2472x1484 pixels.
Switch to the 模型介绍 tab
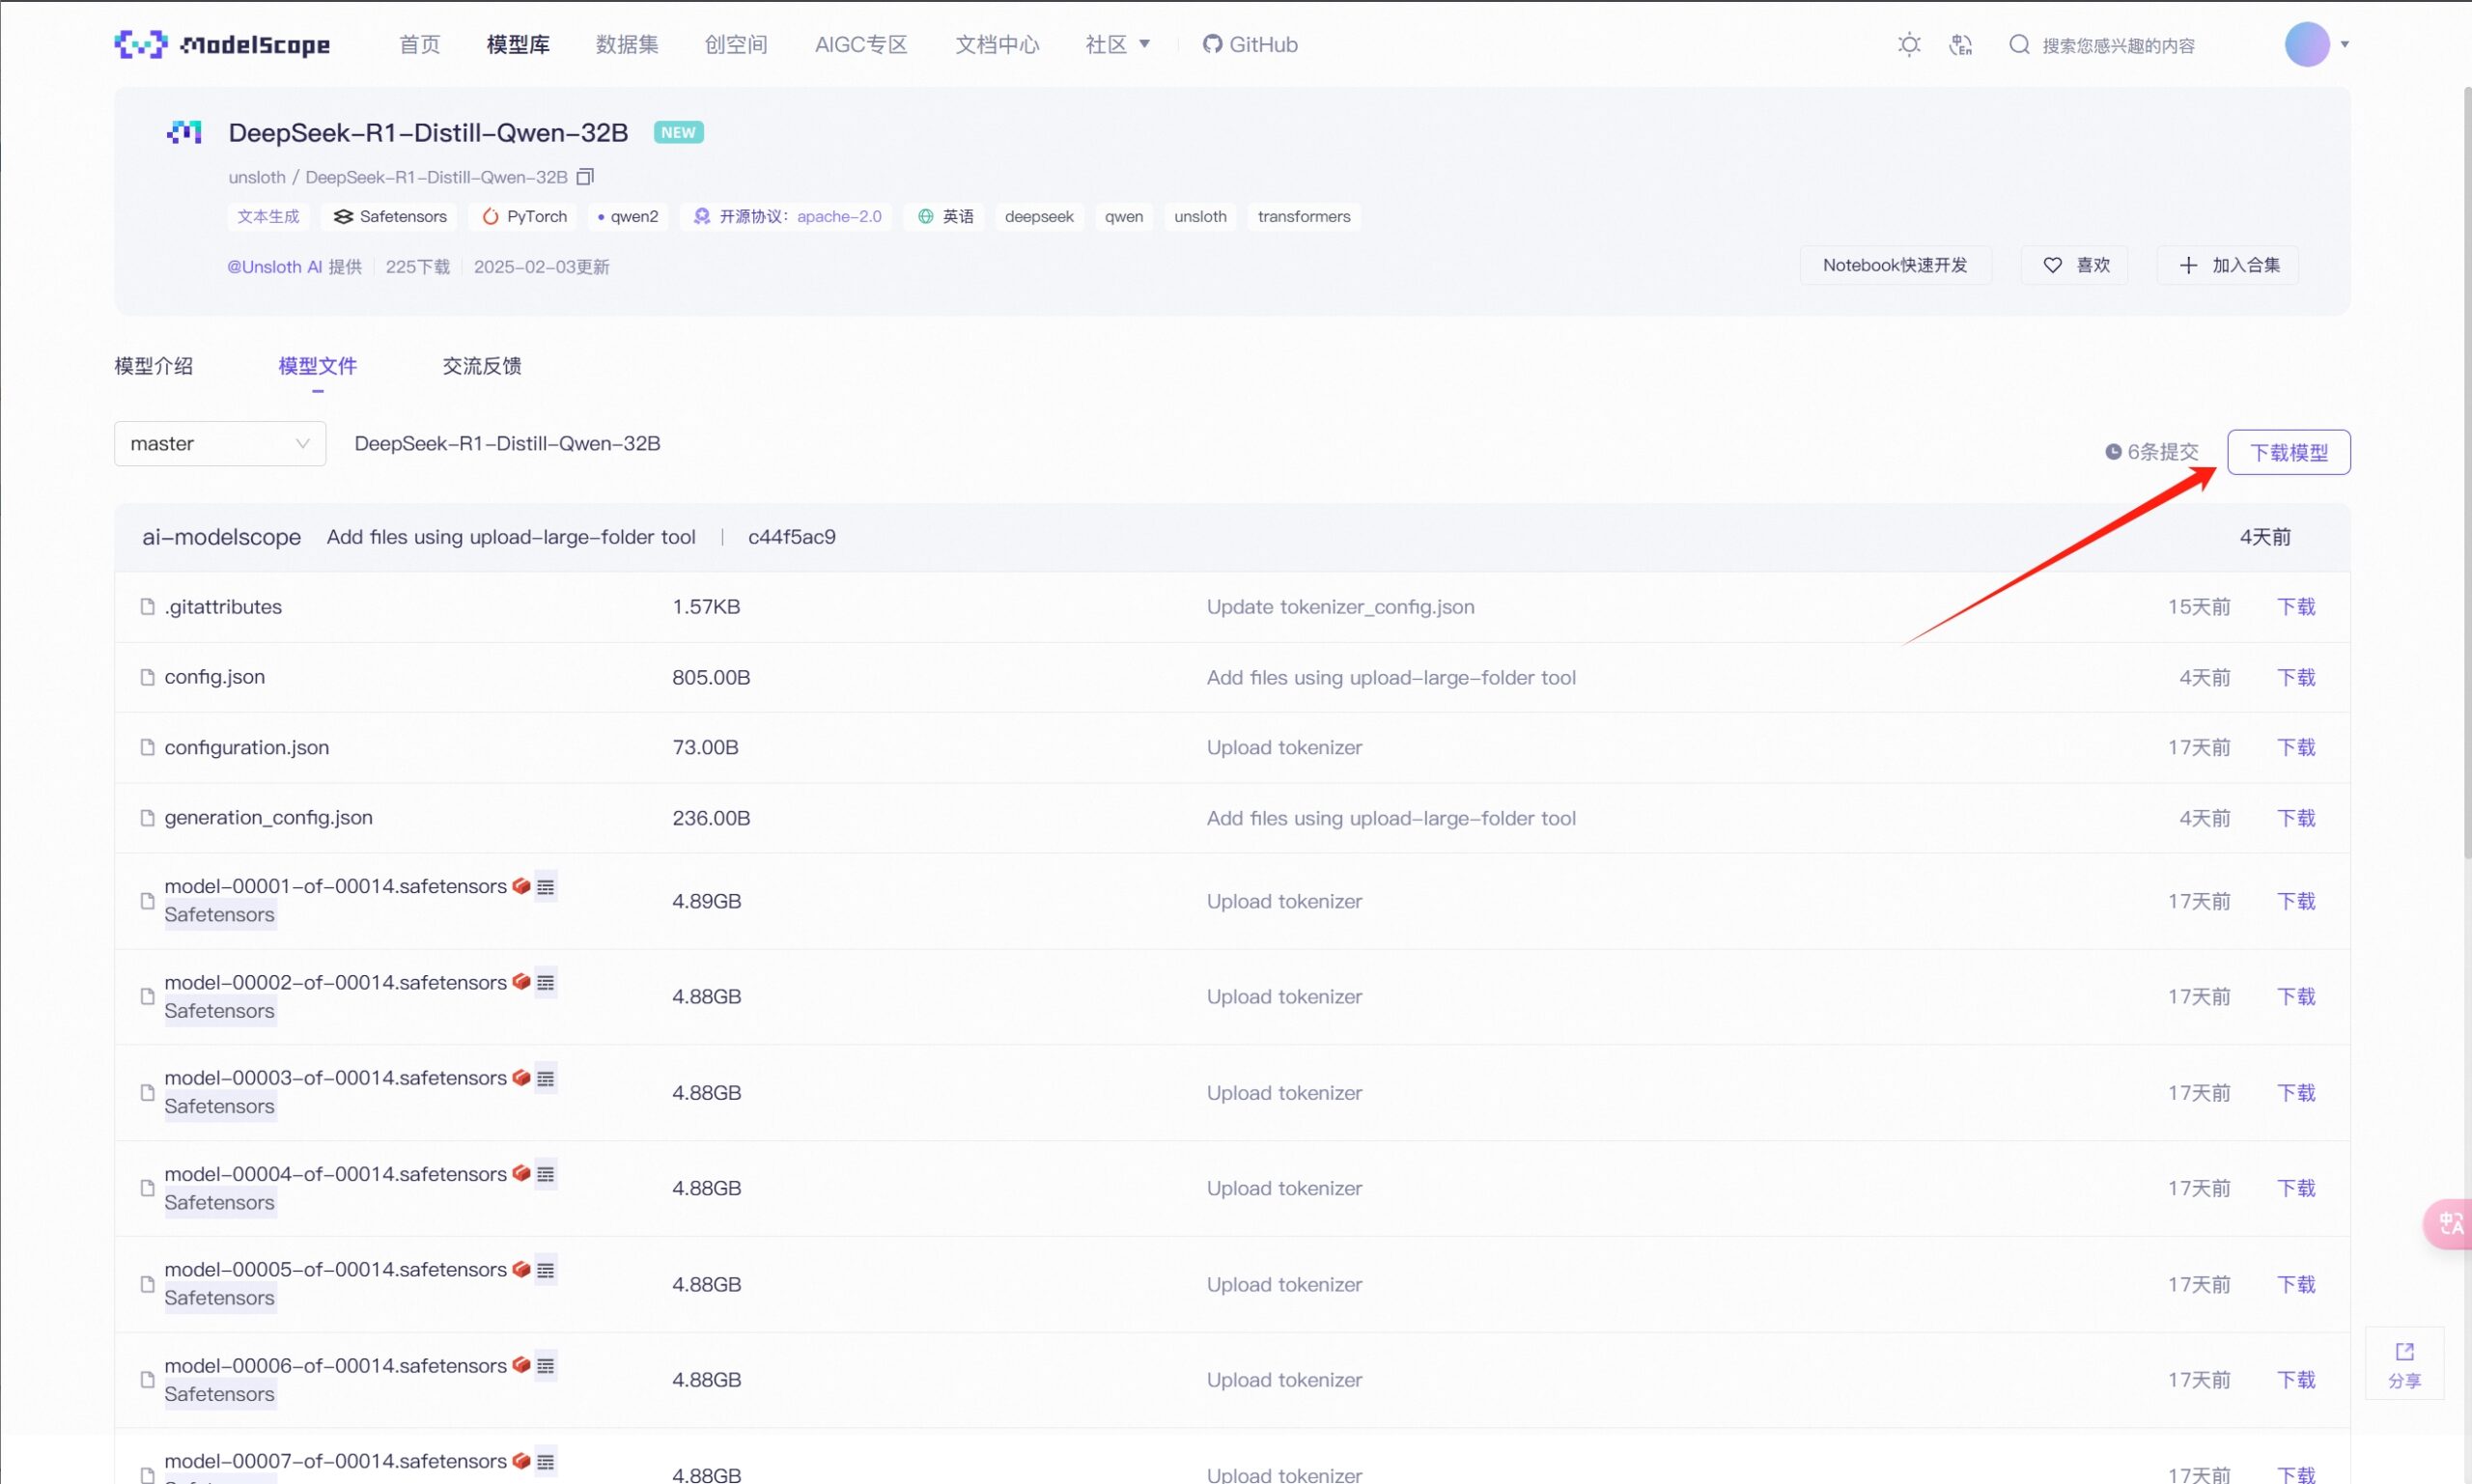[x=153, y=366]
